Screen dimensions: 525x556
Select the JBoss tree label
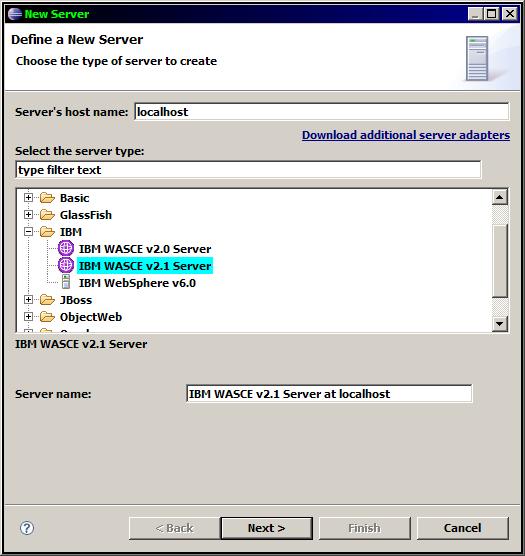point(76,300)
